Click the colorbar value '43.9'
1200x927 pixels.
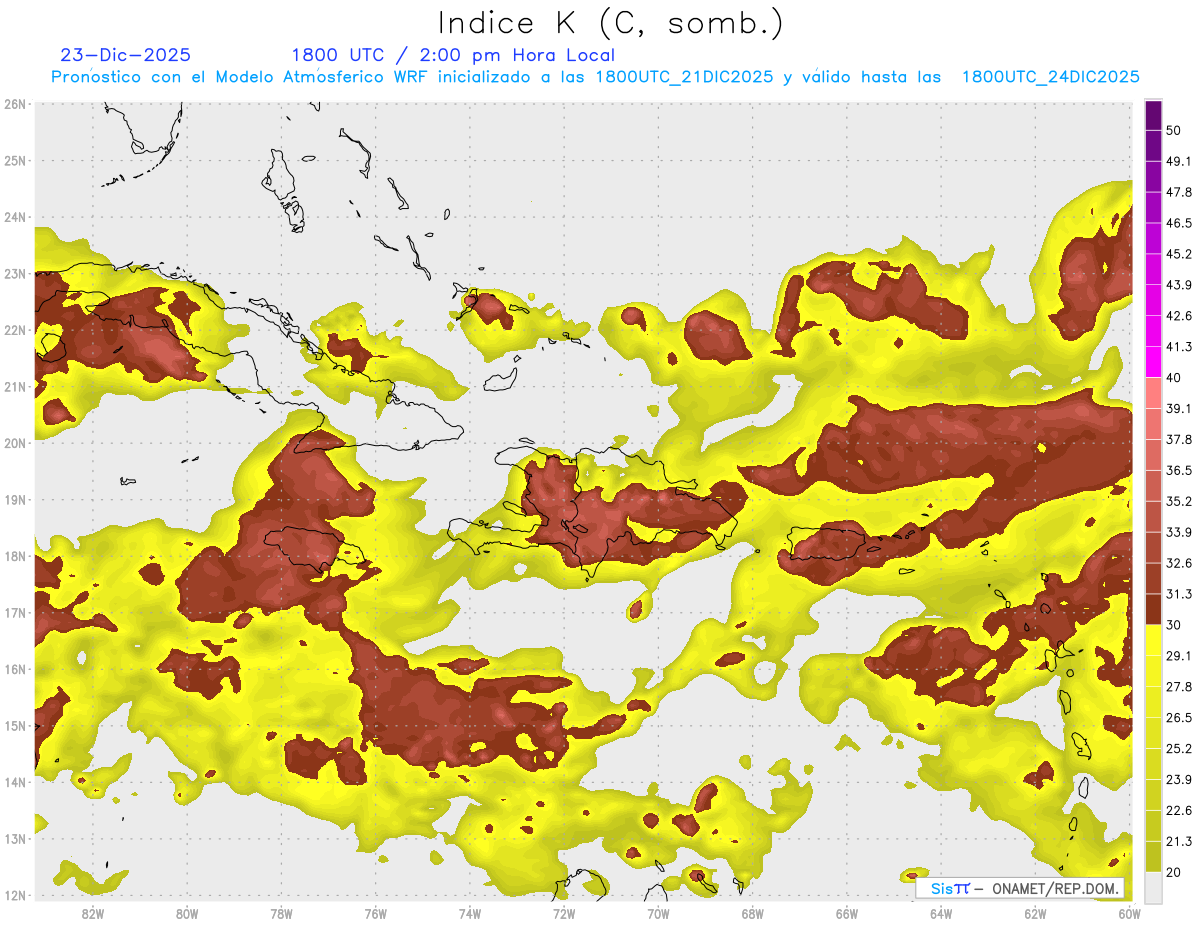pyautogui.click(x=1179, y=285)
